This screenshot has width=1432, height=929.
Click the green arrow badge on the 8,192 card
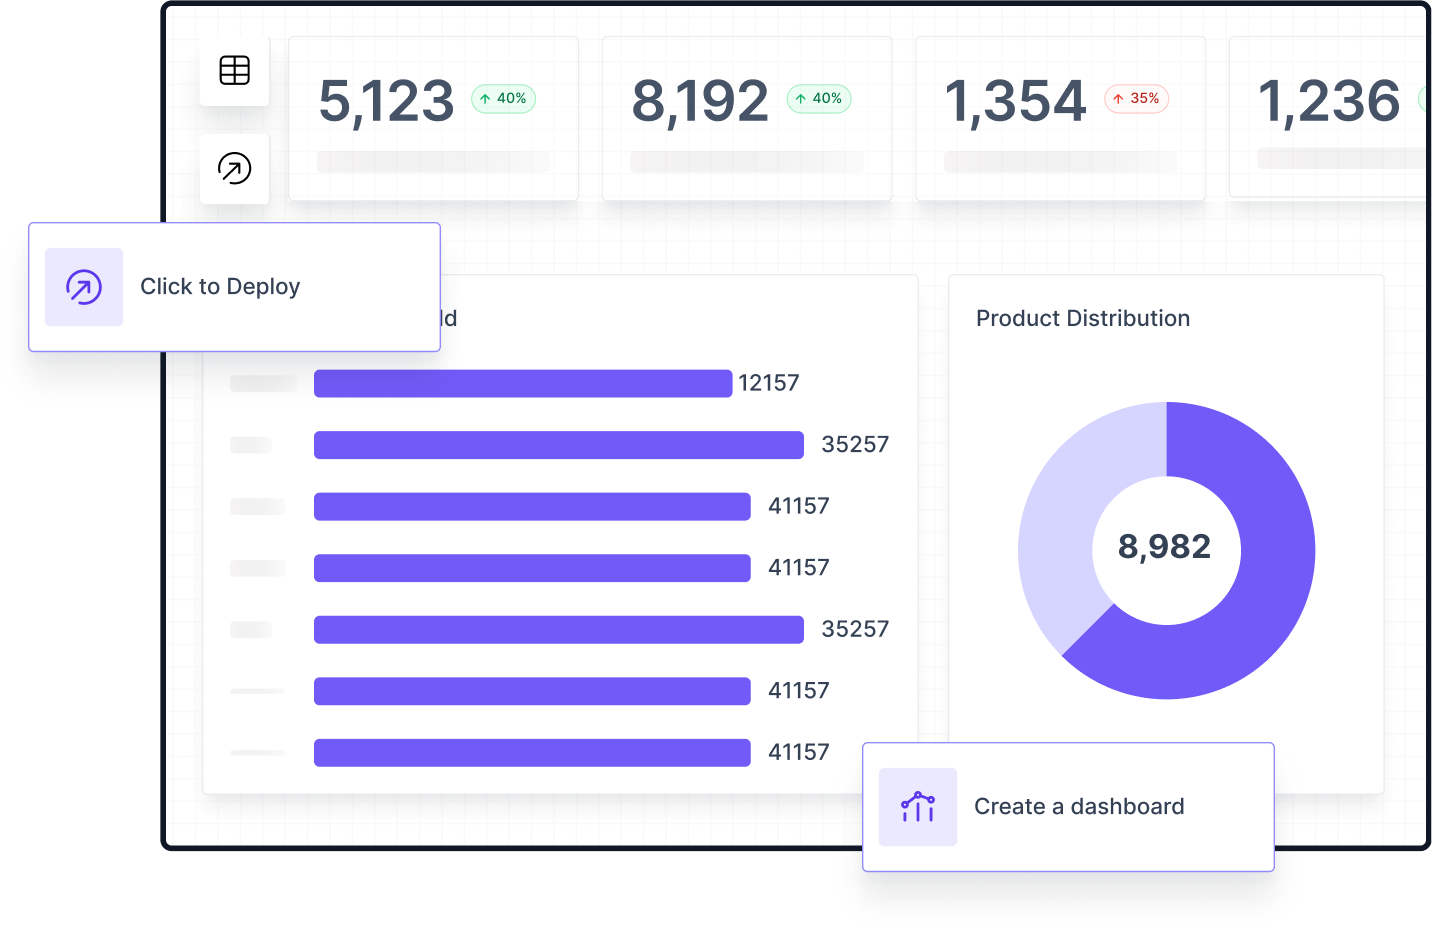(802, 99)
